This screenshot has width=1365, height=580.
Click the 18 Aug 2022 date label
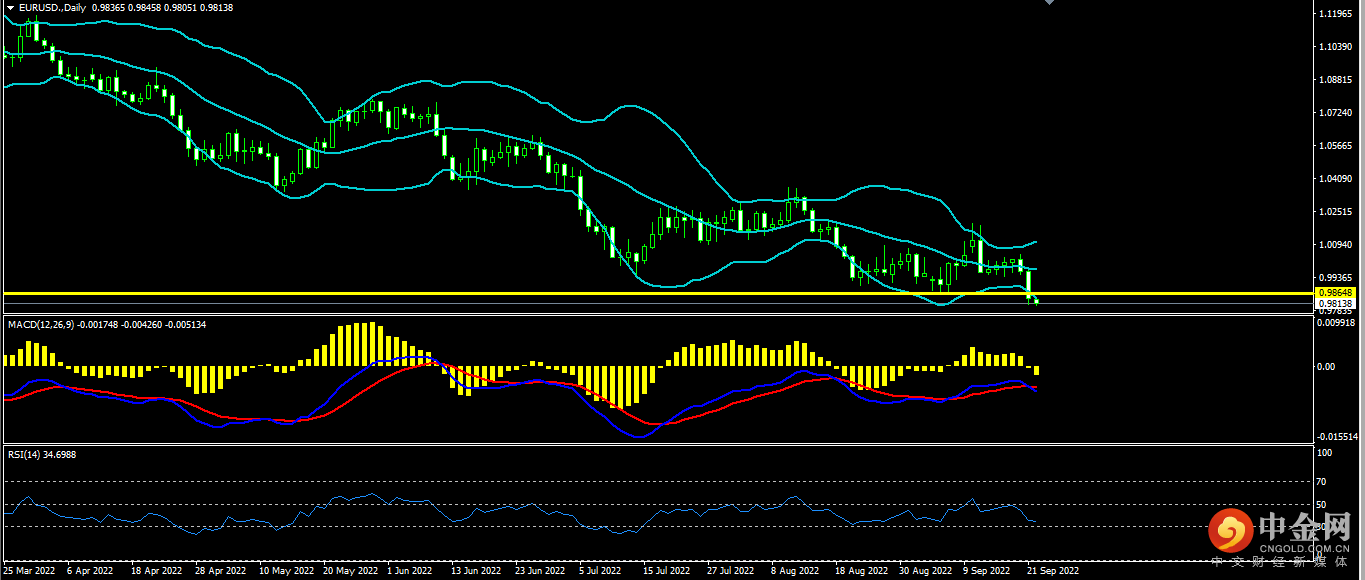pos(861,571)
